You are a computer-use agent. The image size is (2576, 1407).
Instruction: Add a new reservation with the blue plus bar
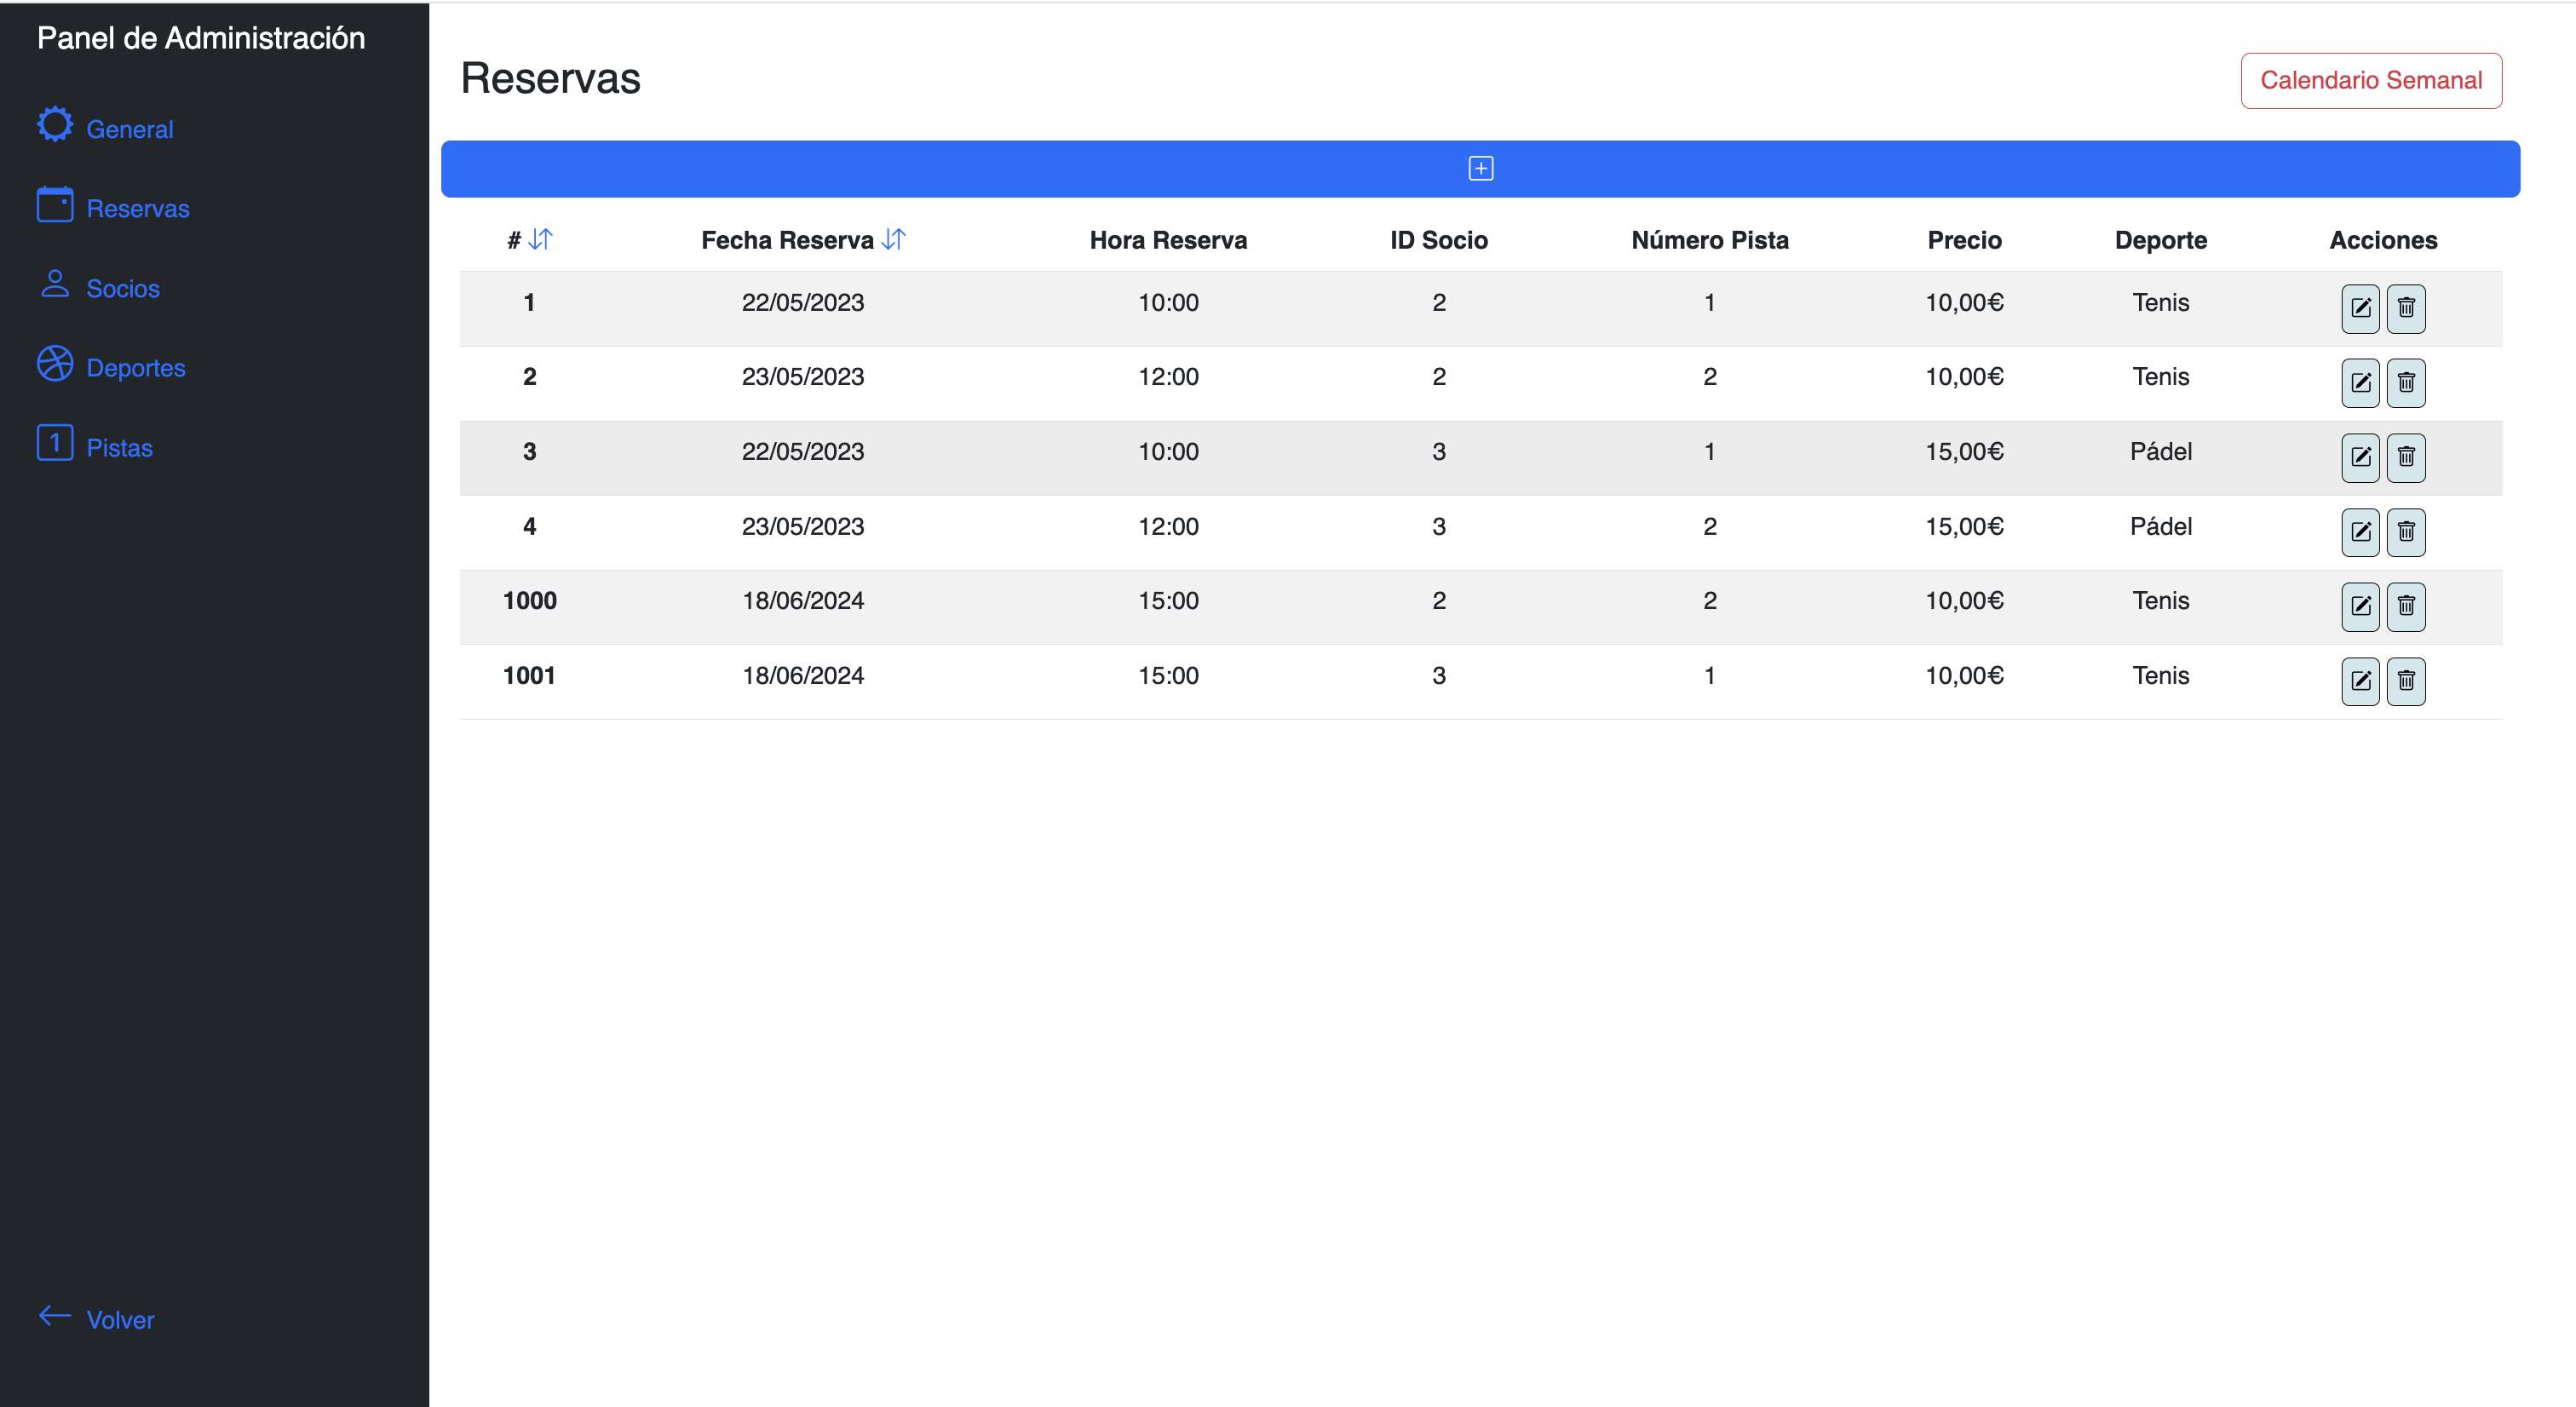[1480, 168]
